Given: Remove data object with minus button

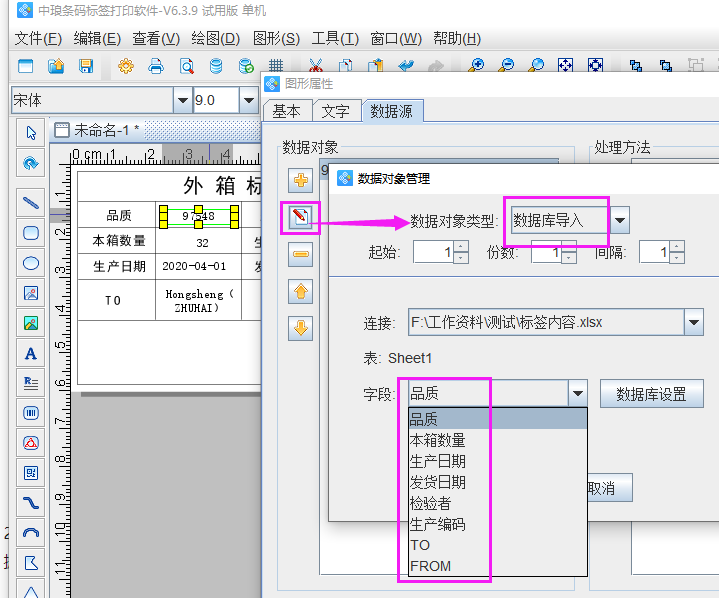Looking at the screenshot, I should tap(300, 254).
